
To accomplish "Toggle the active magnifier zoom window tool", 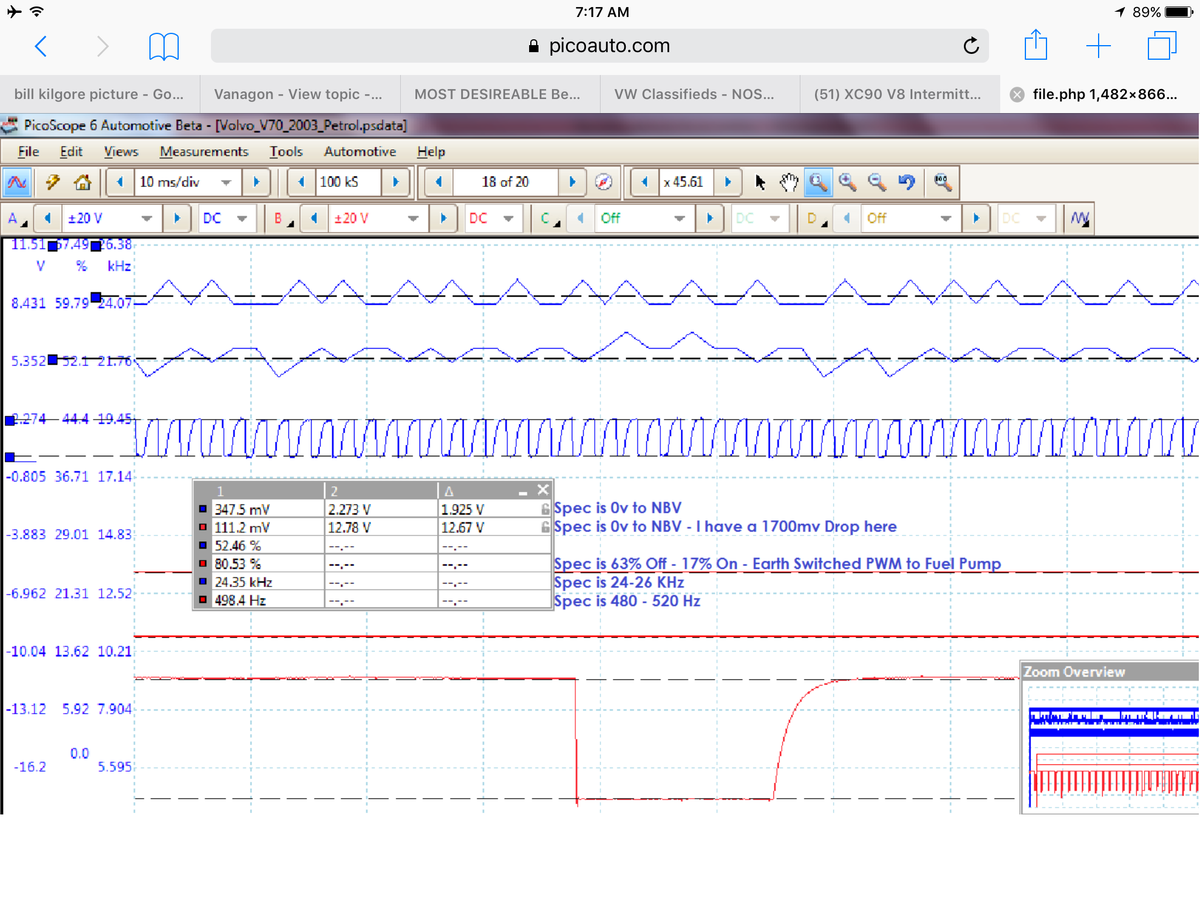I will [818, 182].
